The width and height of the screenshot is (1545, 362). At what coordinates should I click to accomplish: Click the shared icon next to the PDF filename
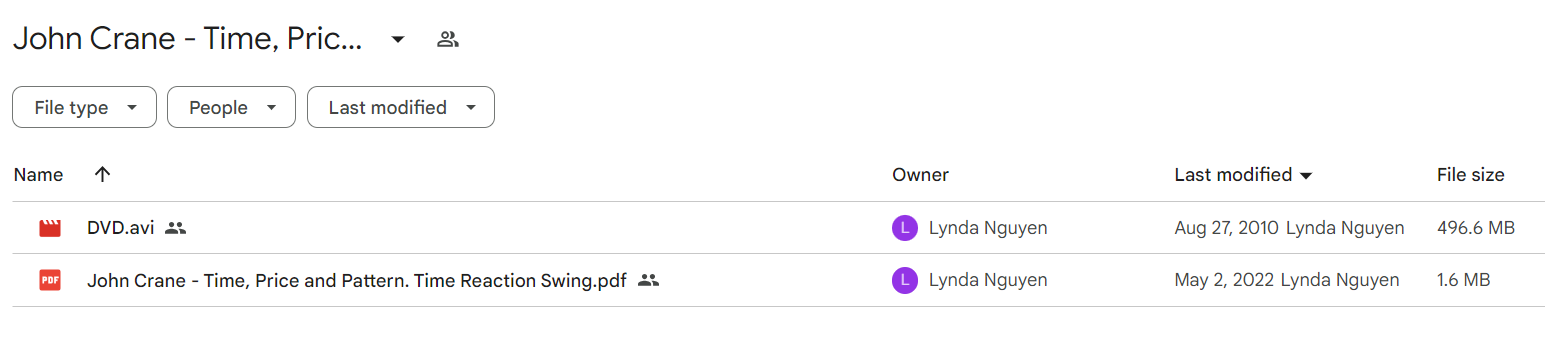point(648,281)
